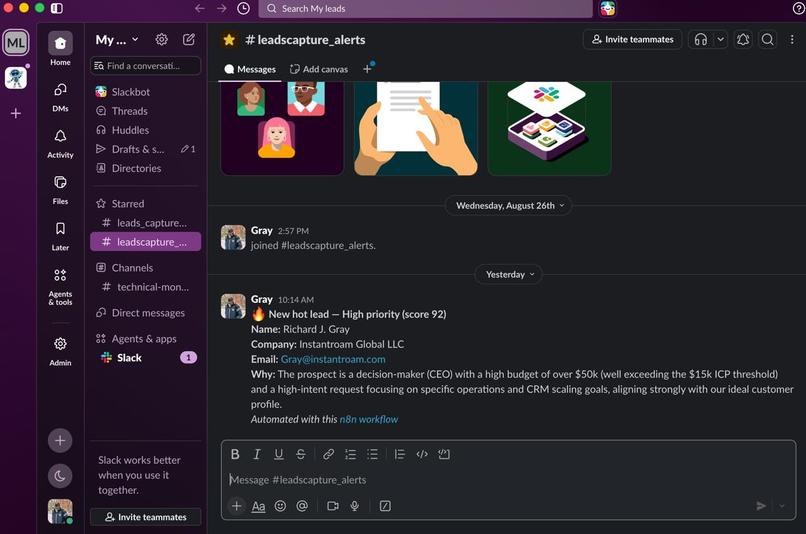Open the My... workspace name dropdown
The image size is (806, 534).
[x=117, y=40]
